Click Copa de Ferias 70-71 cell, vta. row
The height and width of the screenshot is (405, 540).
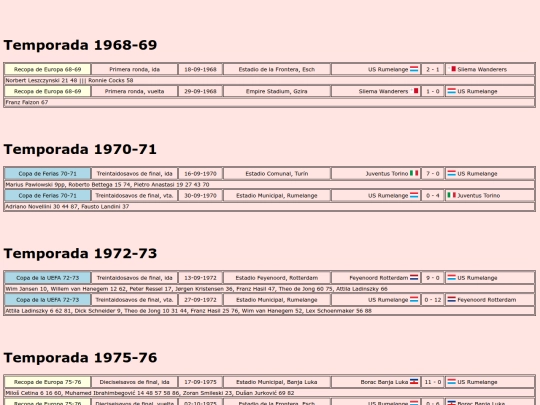(48, 196)
